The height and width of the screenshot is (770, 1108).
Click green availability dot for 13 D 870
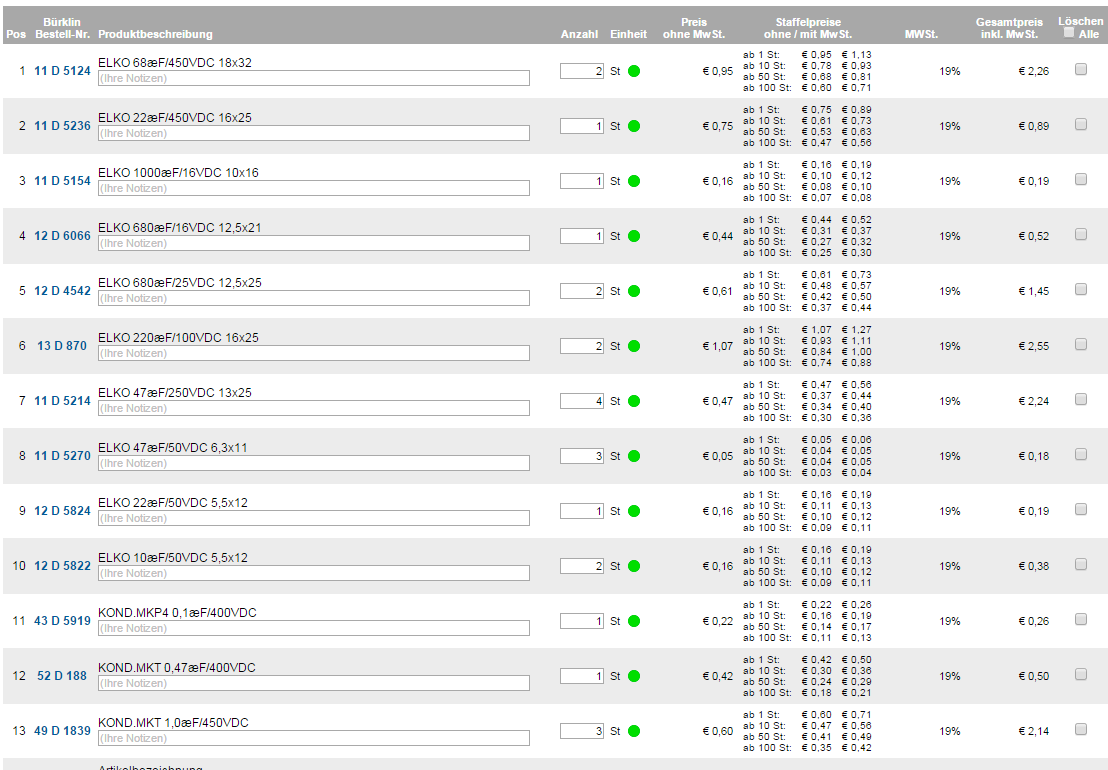(x=634, y=346)
